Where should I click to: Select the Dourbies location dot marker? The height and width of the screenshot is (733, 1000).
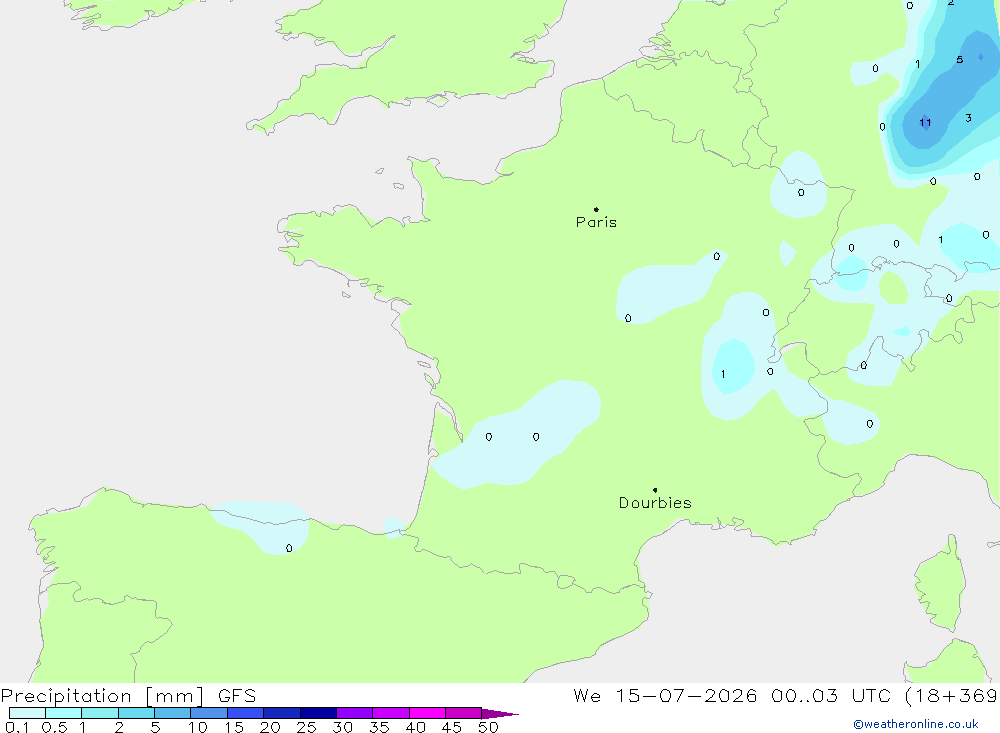point(655,490)
